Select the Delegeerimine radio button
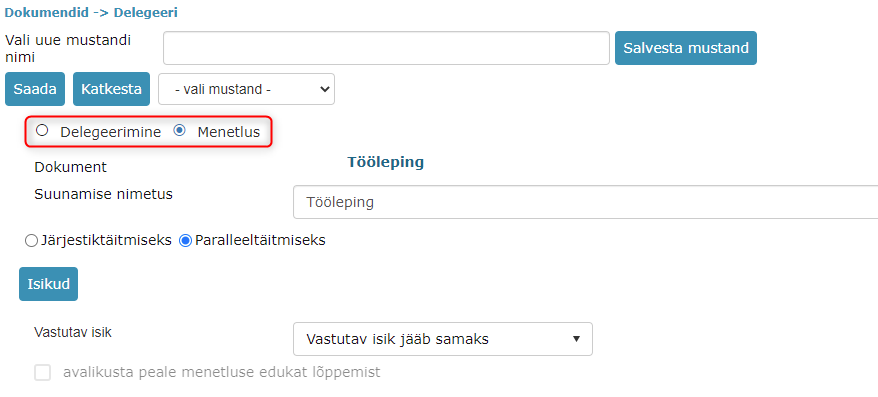This screenshot has height=397, width=878. click(41, 131)
